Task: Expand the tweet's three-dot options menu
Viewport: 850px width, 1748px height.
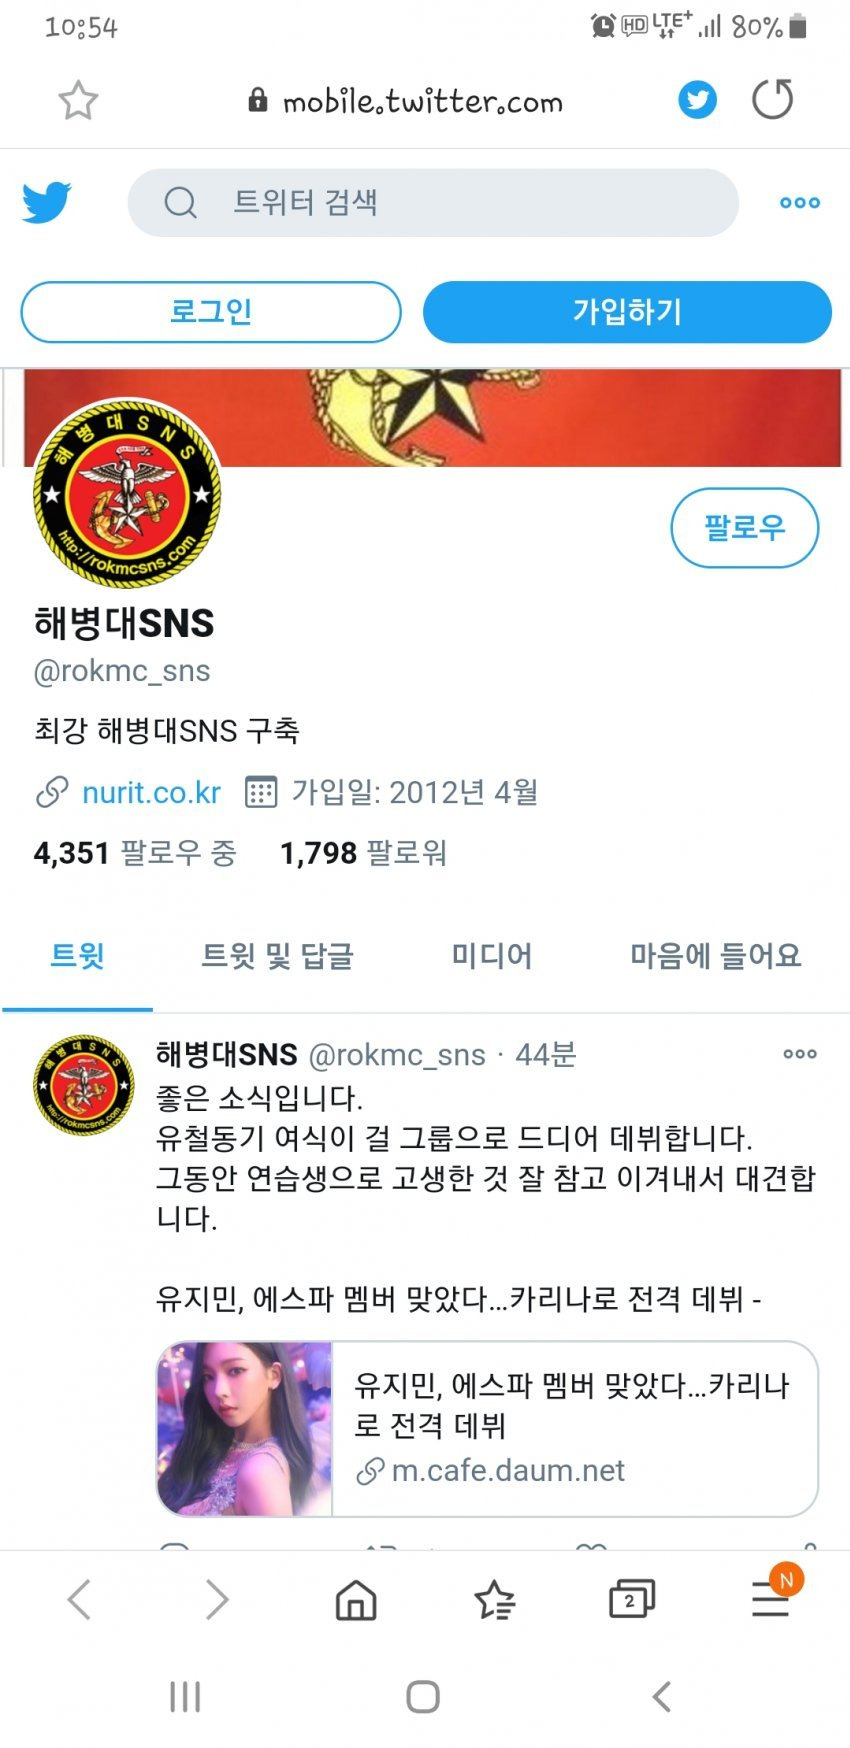Action: coord(800,1054)
